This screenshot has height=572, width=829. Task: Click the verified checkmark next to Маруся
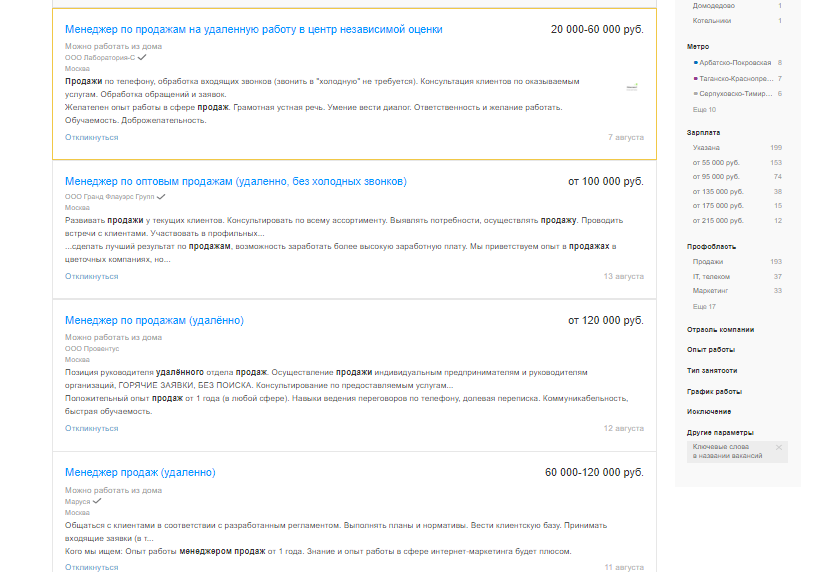click(97, 501)
